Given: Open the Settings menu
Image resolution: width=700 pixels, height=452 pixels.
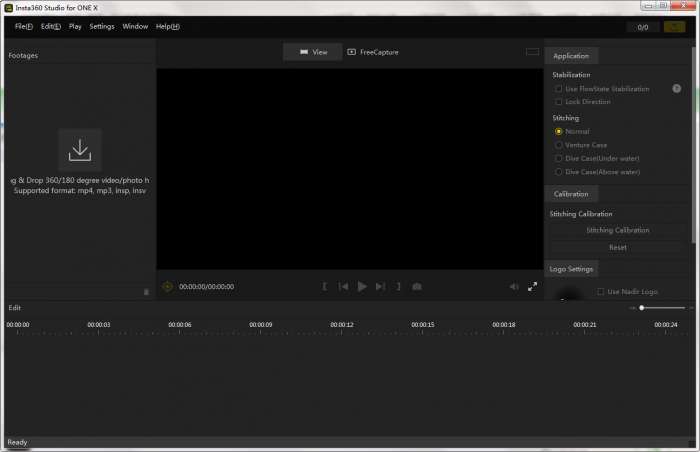Looking at the screenshot, I should (102, 26).
